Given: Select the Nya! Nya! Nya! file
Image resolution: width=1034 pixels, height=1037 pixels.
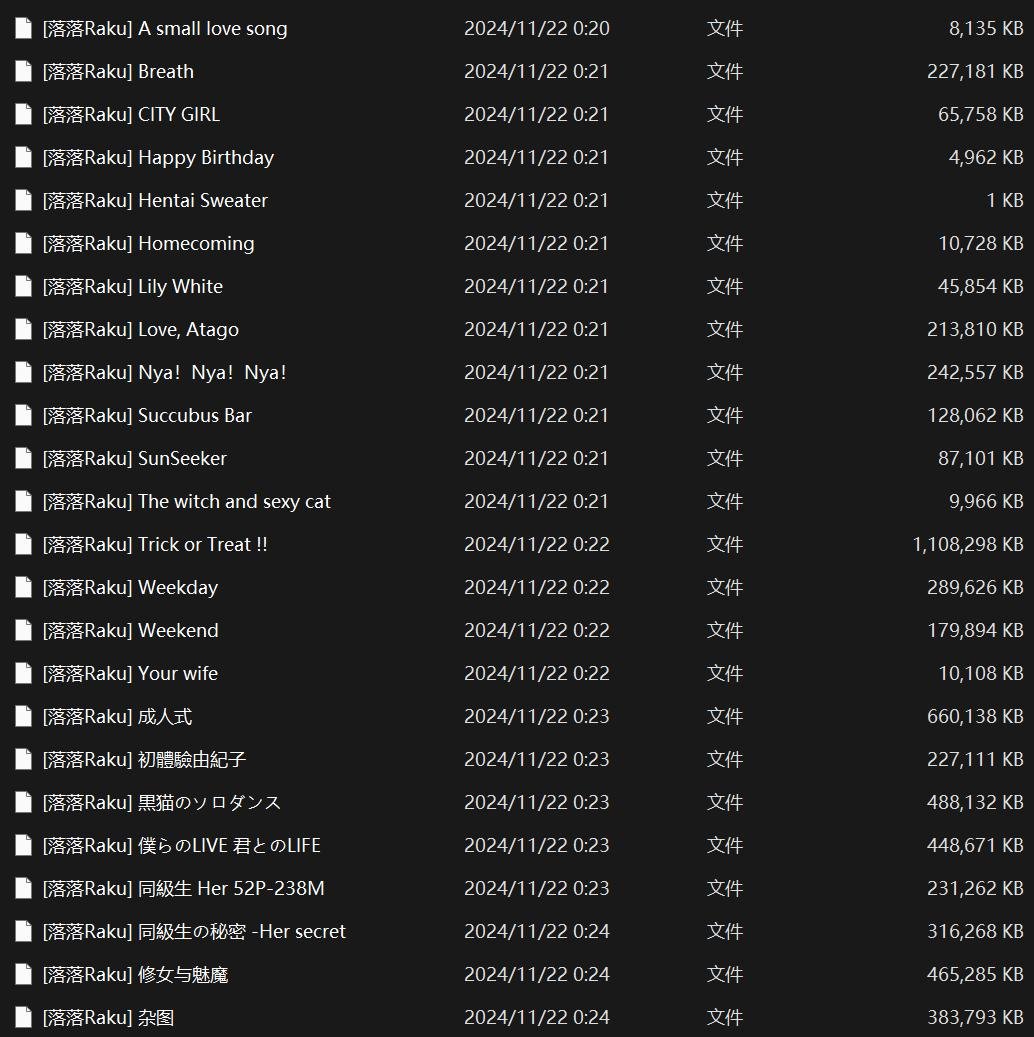Looking at the screenshot, I should pos(165,372).
